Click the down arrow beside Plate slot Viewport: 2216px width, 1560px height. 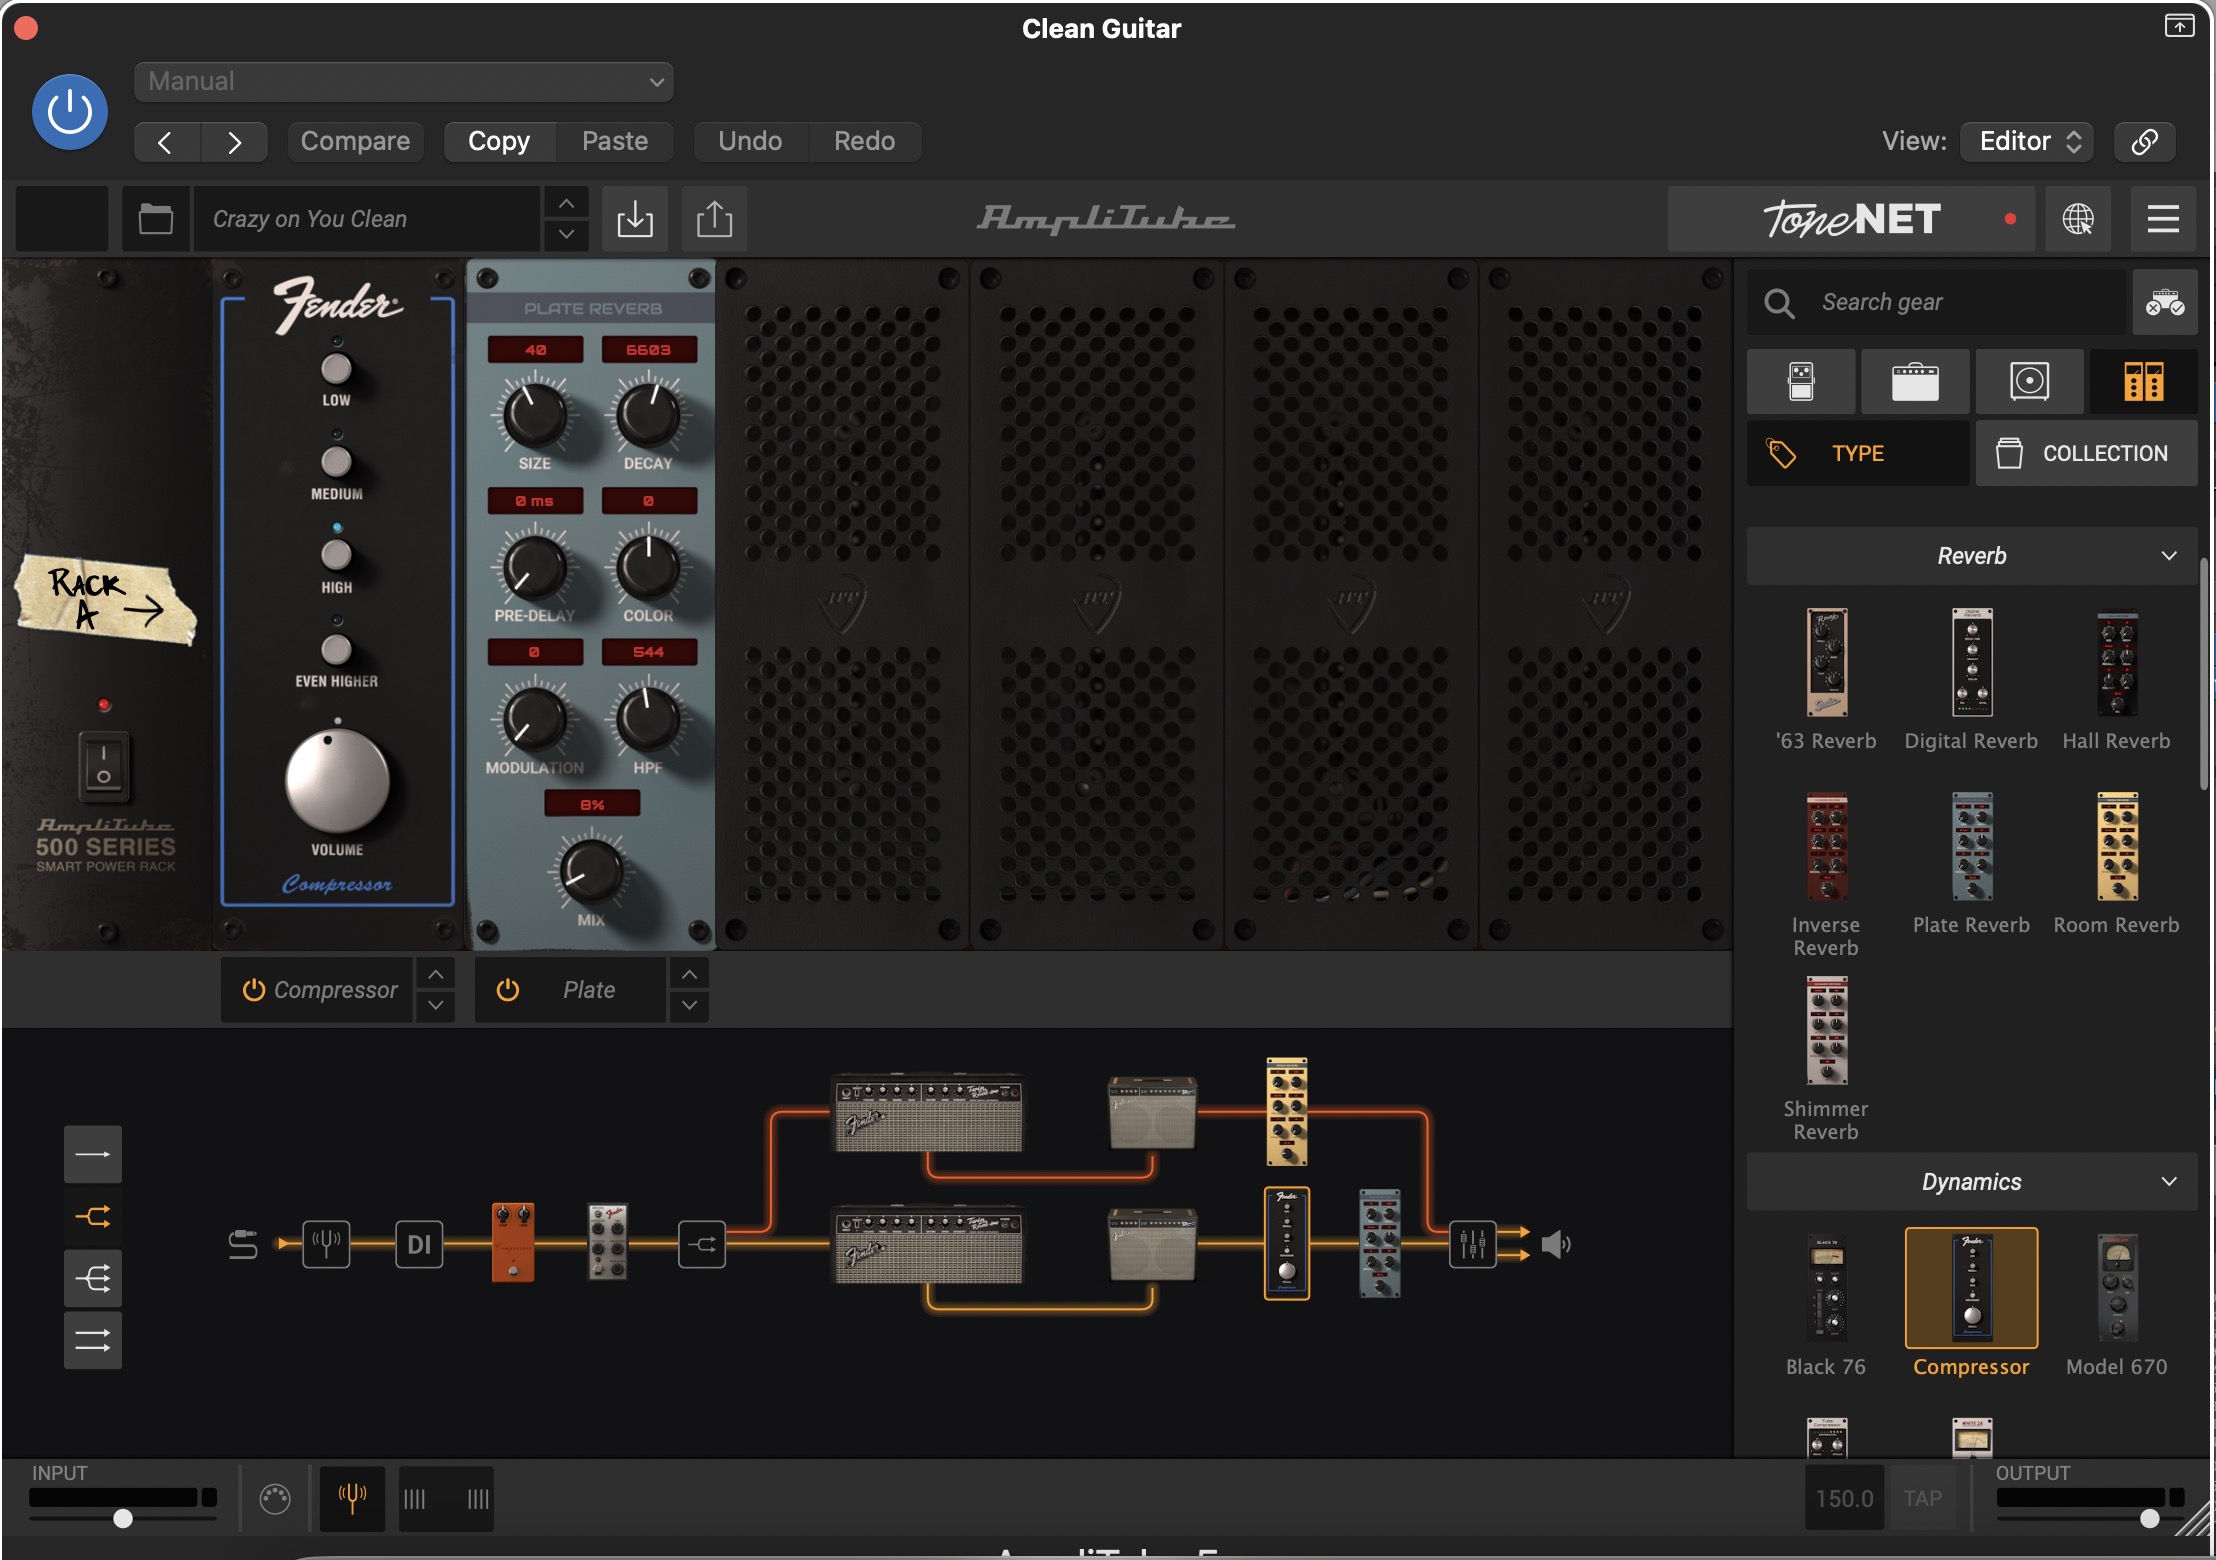click(690, 1006)
